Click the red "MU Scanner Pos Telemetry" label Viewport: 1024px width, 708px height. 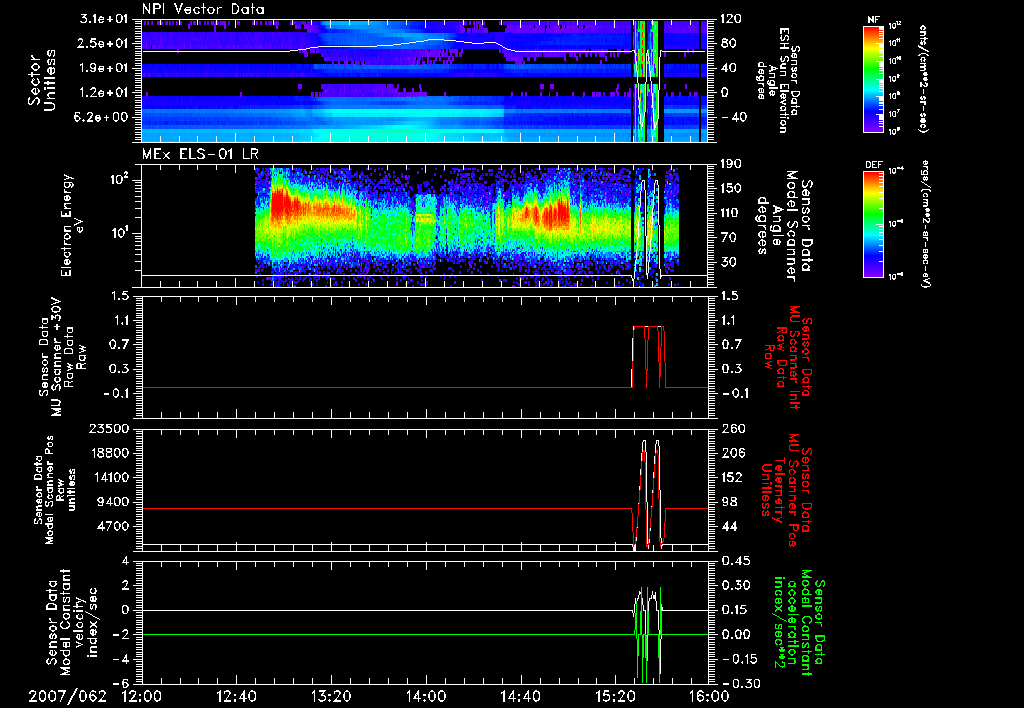[x=787, y=490]
